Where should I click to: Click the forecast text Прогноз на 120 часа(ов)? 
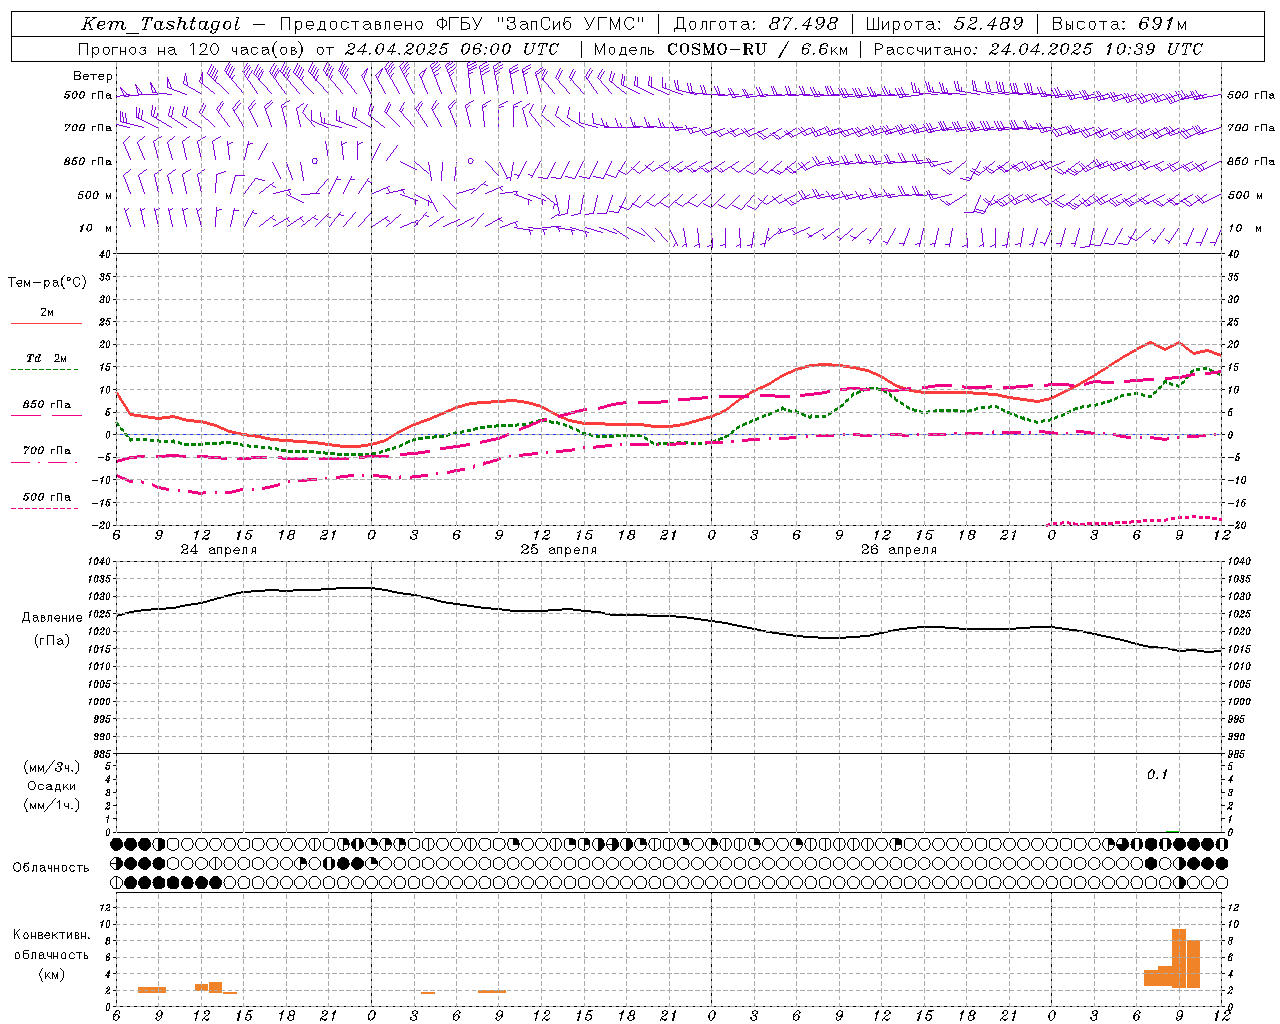[192, 49]
